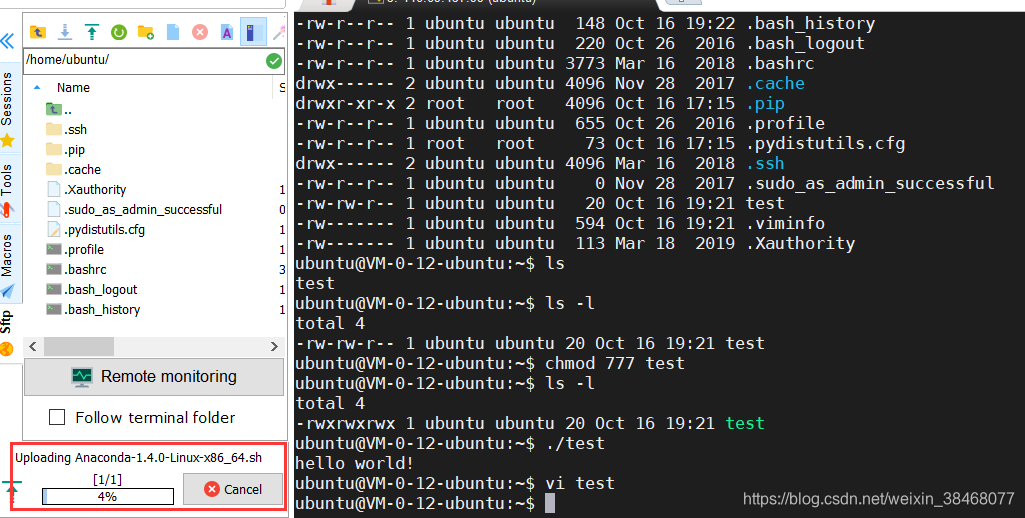The image size is (1025, 518).
Task: Click '.sudo_as_admin_successful' in terminal listing
Action: [870, 183]
